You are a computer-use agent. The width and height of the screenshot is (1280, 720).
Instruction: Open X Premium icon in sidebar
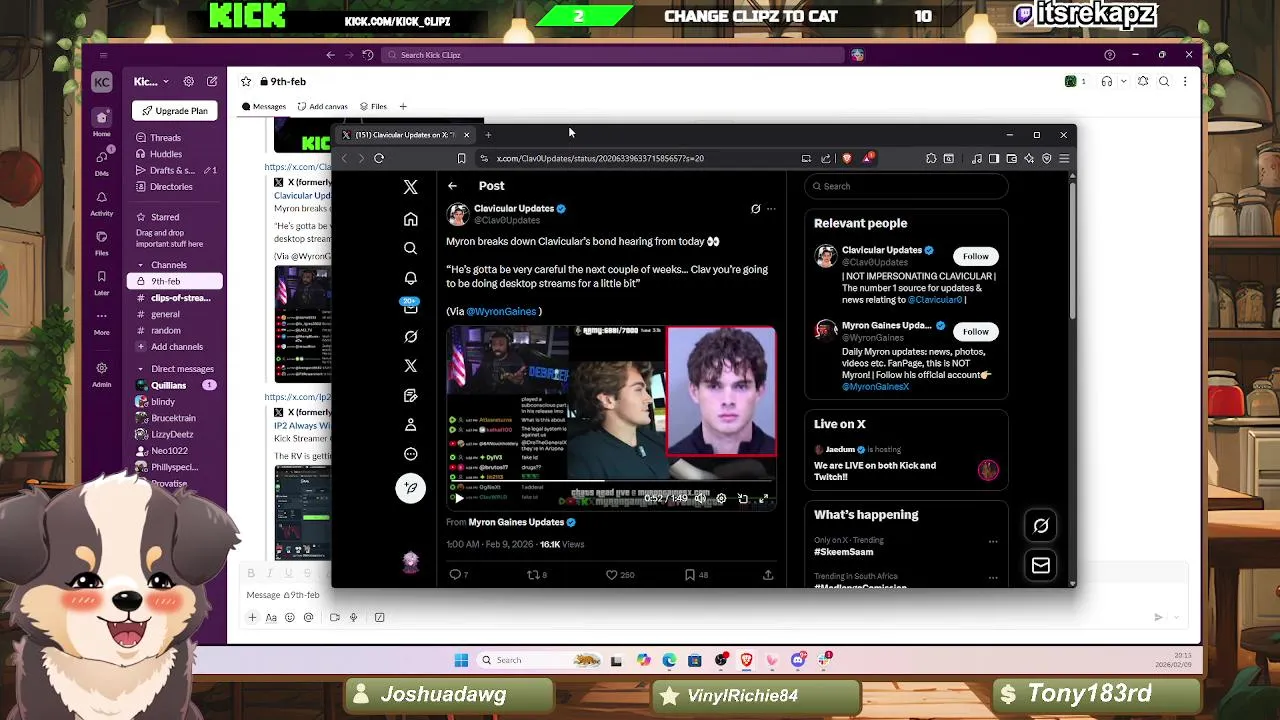point(410,366)
